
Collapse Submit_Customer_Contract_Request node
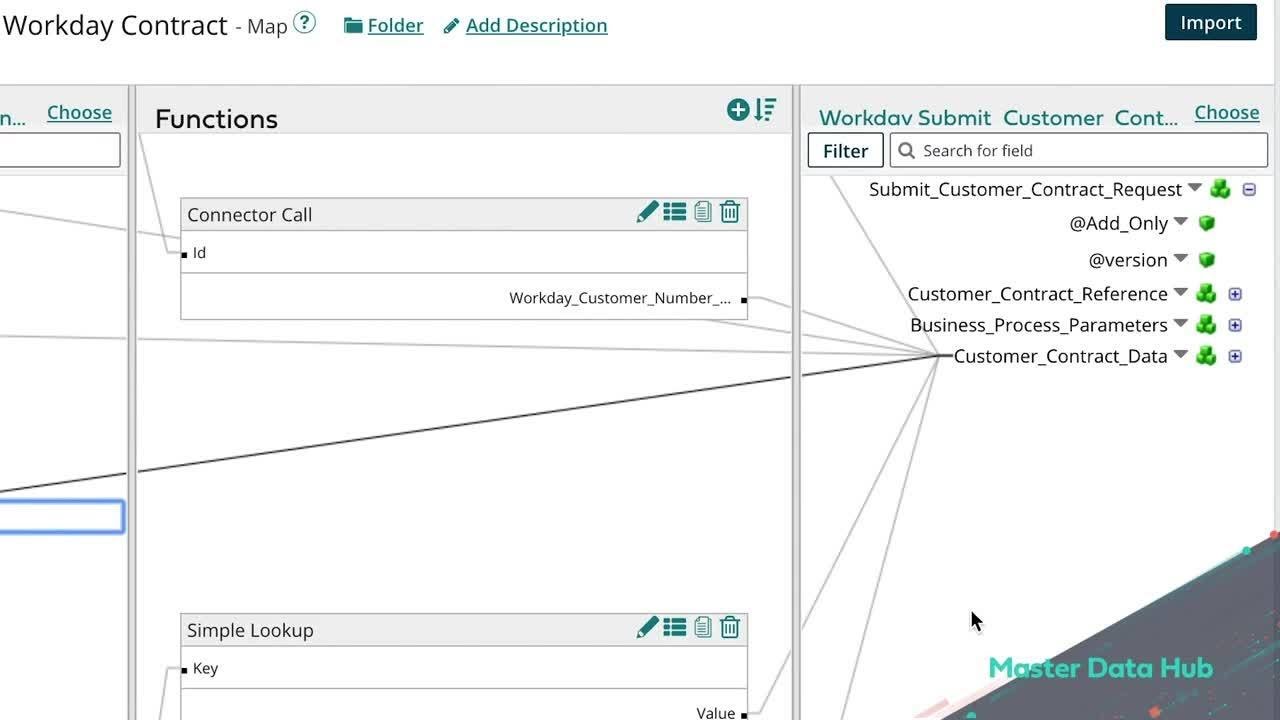(1249, 189)
